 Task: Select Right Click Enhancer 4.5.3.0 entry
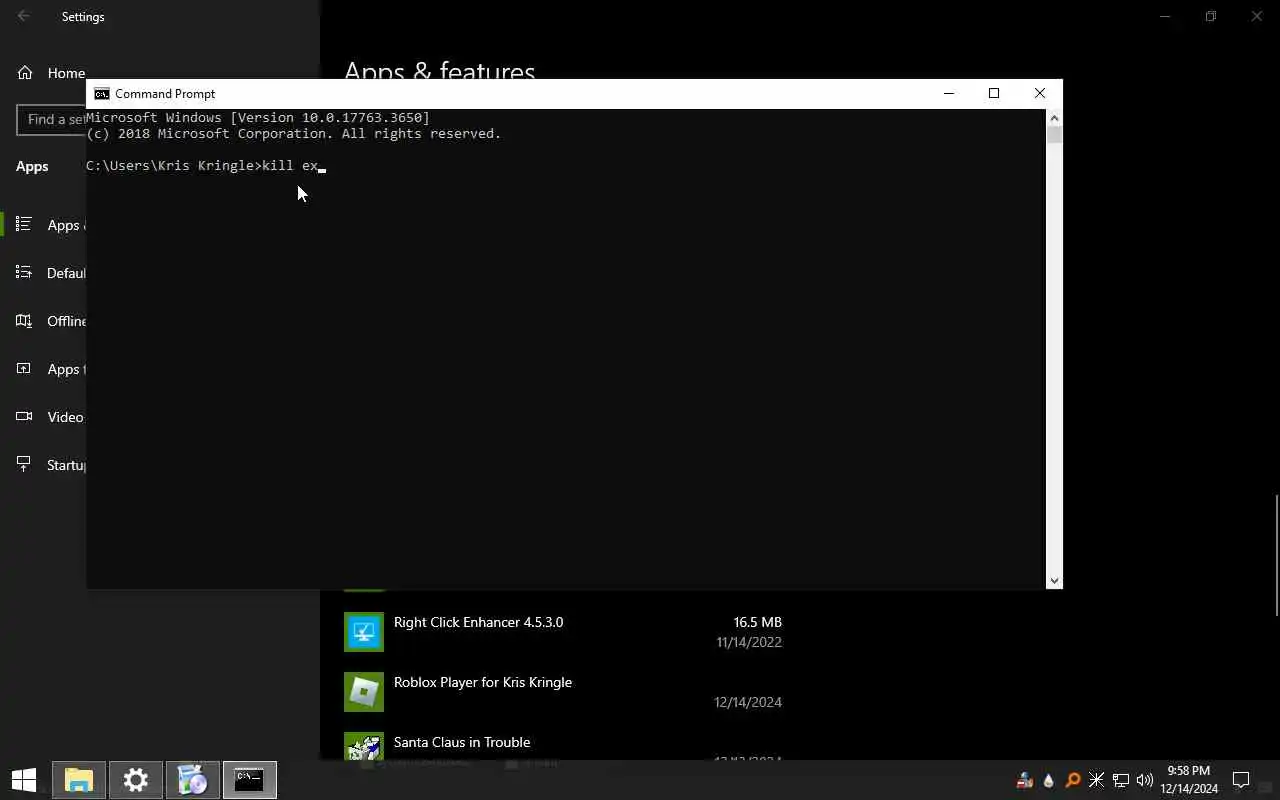coord(563,632)
